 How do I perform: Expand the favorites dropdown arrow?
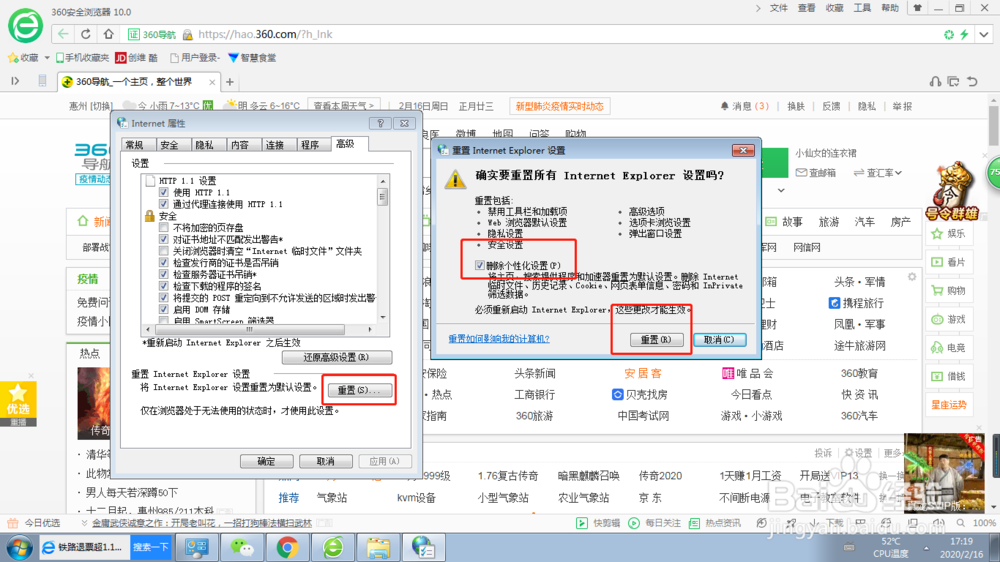pyautogui.click(x=47, y=58)
